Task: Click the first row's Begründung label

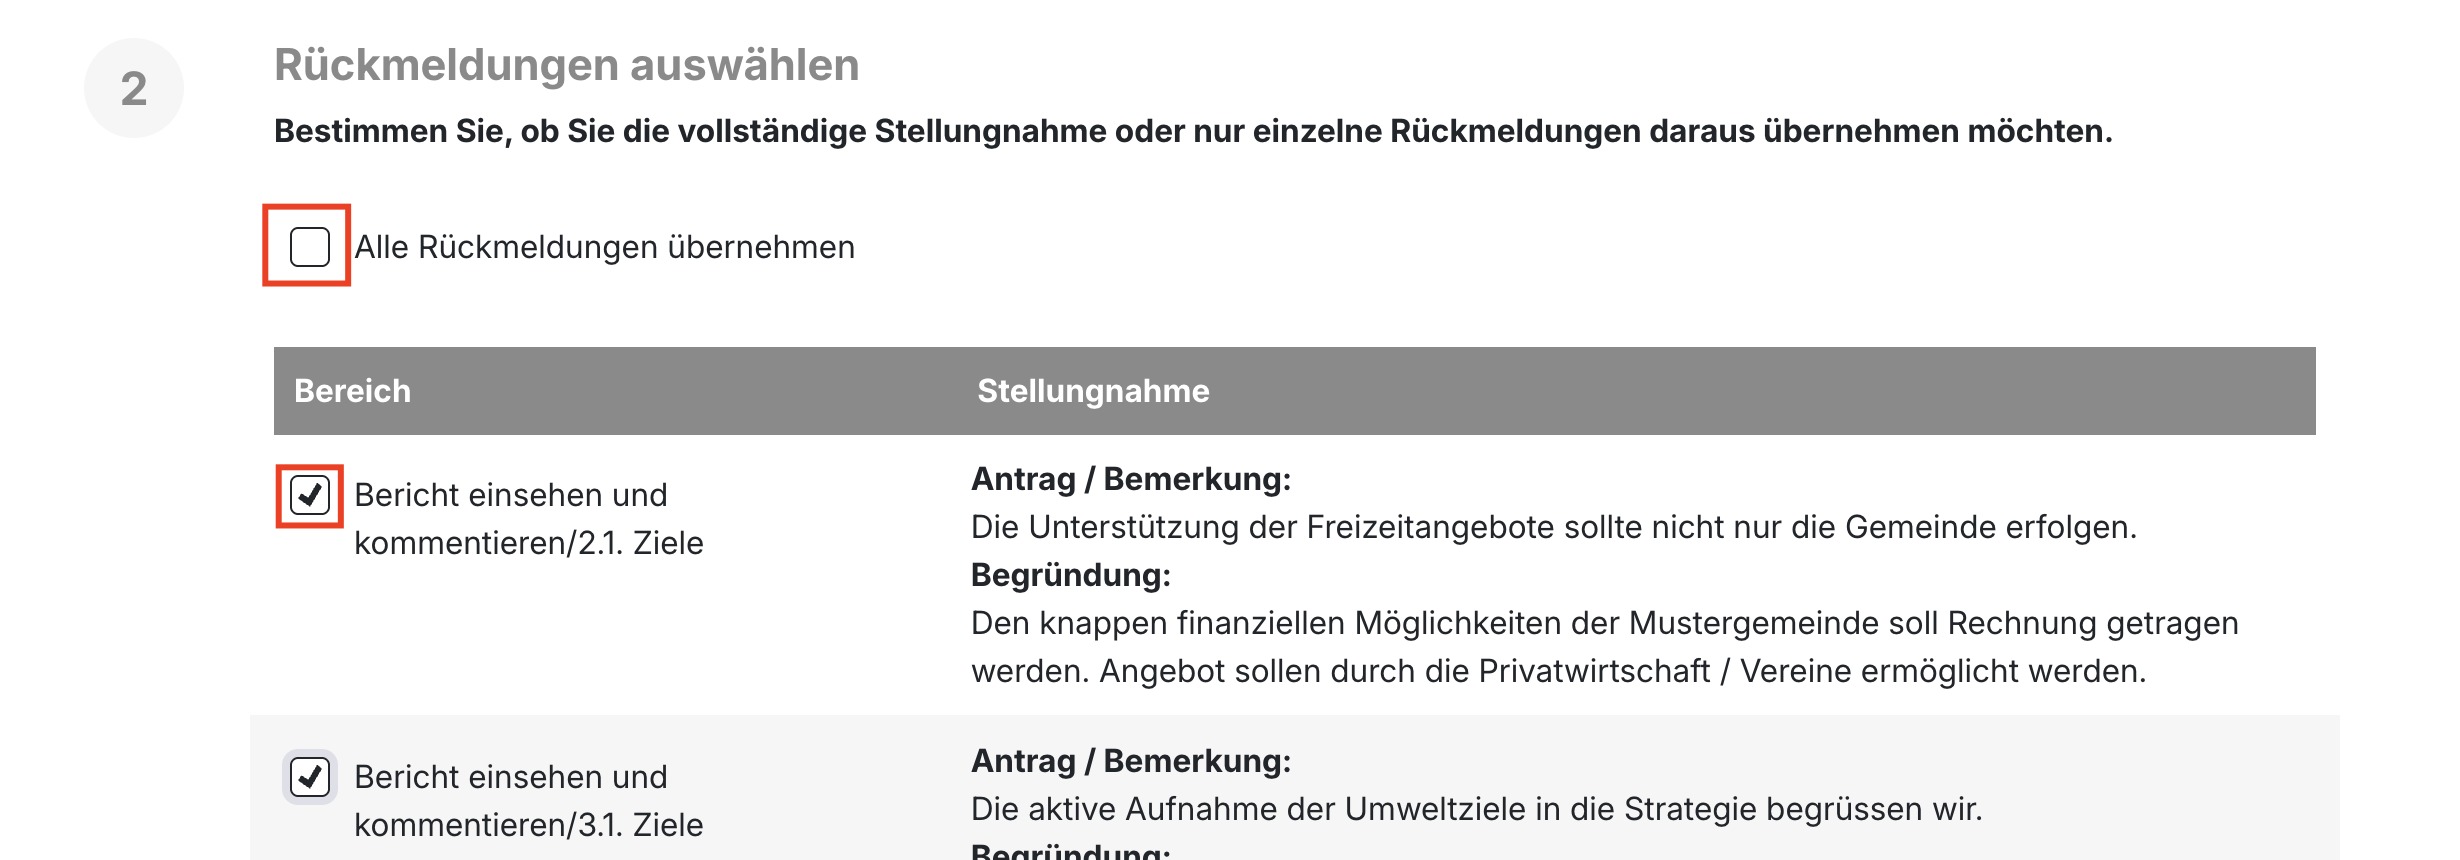Action: [1070, 575]
